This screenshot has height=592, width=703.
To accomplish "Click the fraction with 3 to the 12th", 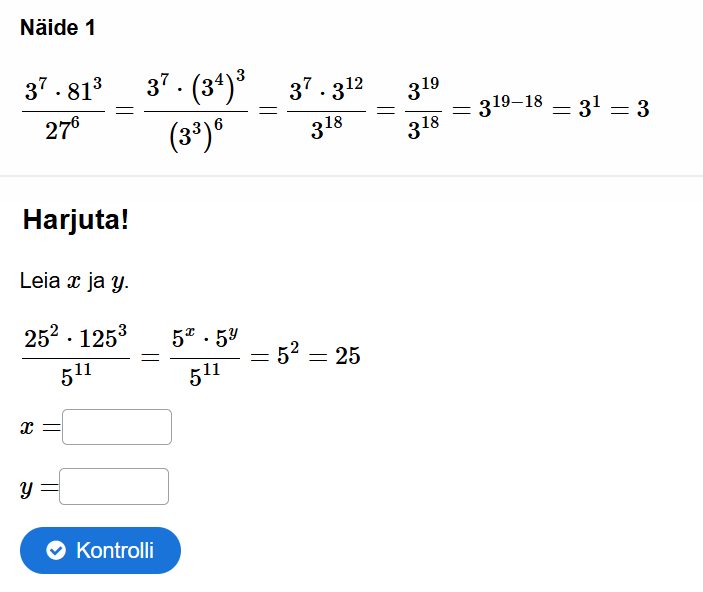I will pyautogui.click(x=326, y=110).
